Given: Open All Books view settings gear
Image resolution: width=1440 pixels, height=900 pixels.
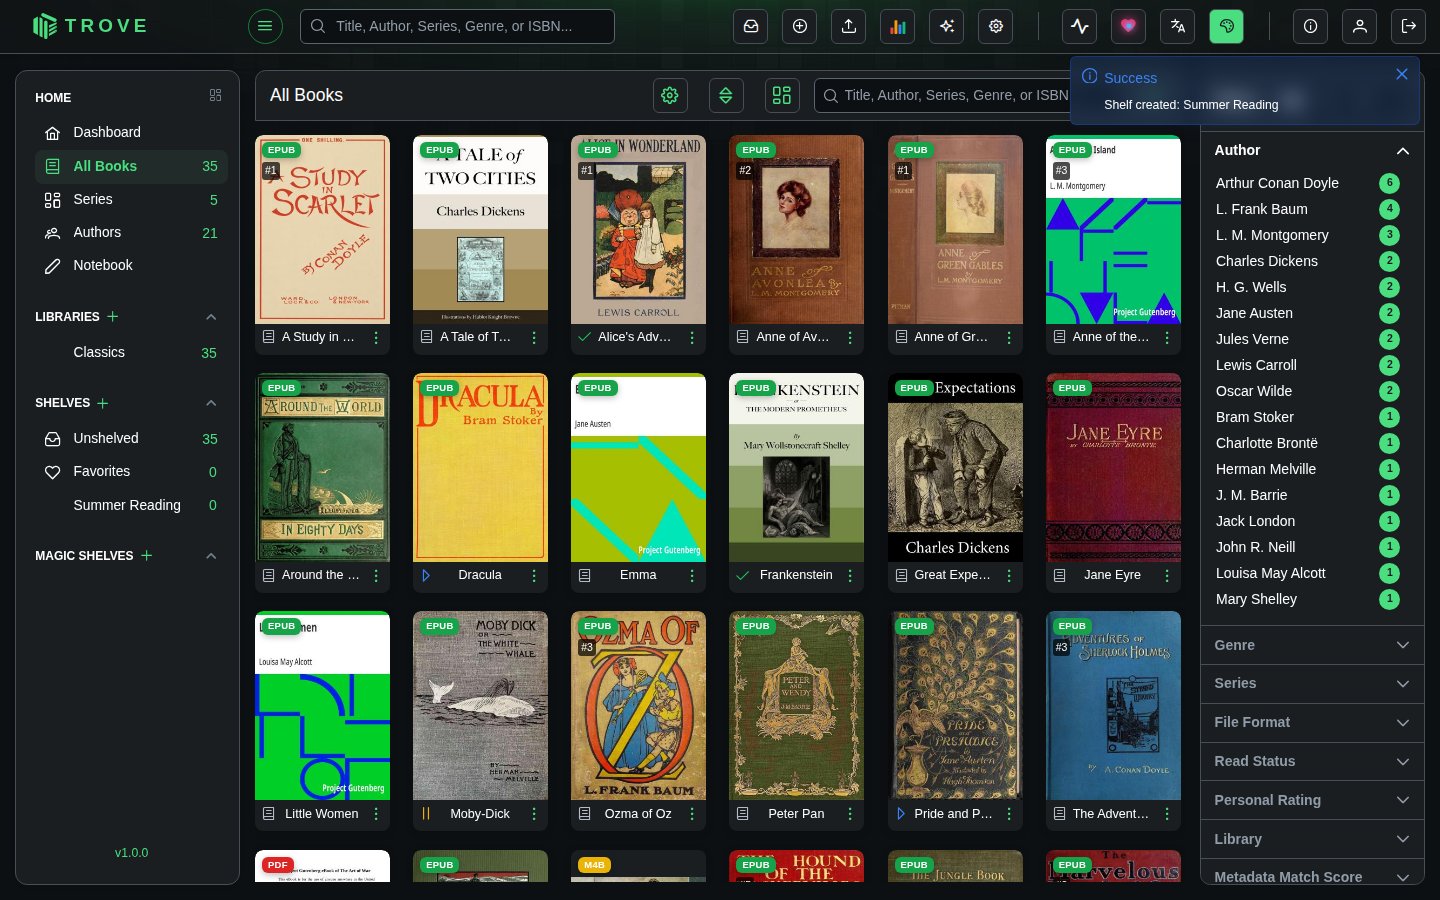Looking at the screenshot, I should click(670, 95).
